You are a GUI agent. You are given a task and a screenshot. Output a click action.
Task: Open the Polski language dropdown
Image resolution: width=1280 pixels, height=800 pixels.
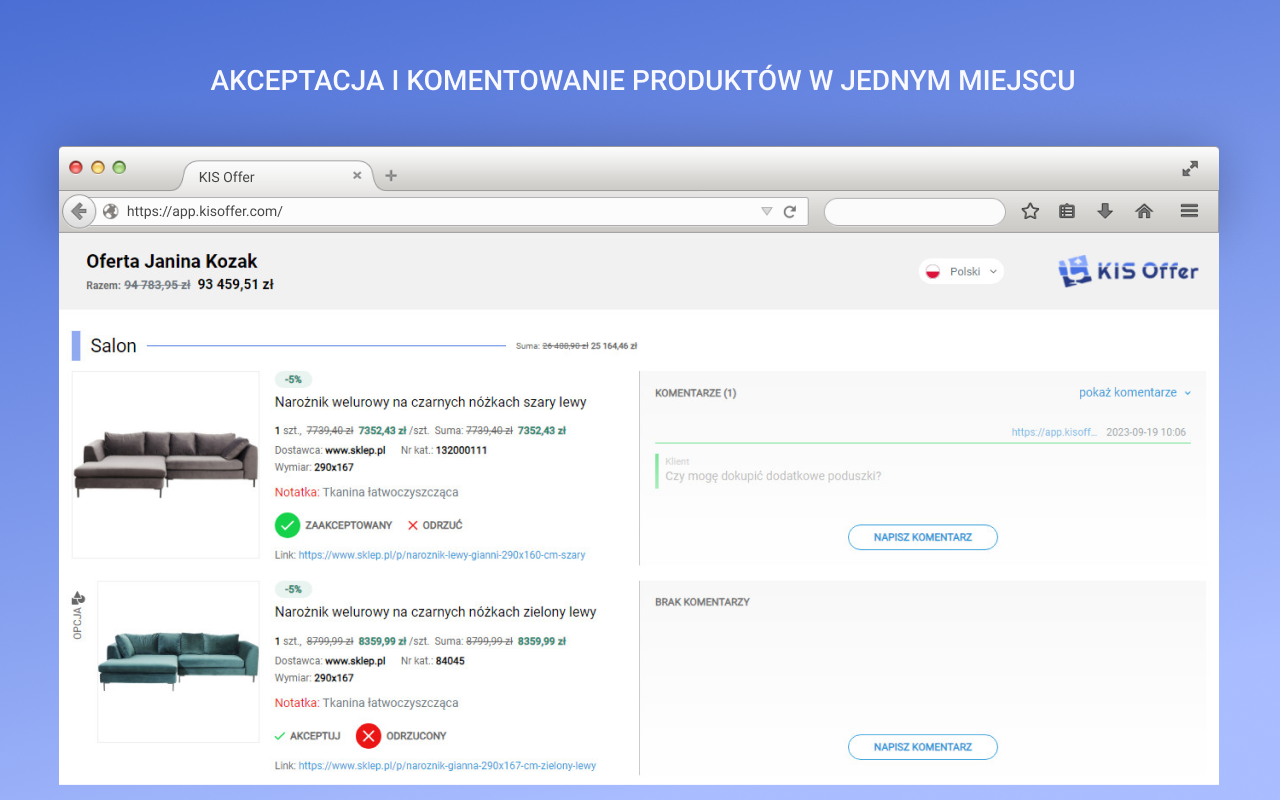[961, 271]
